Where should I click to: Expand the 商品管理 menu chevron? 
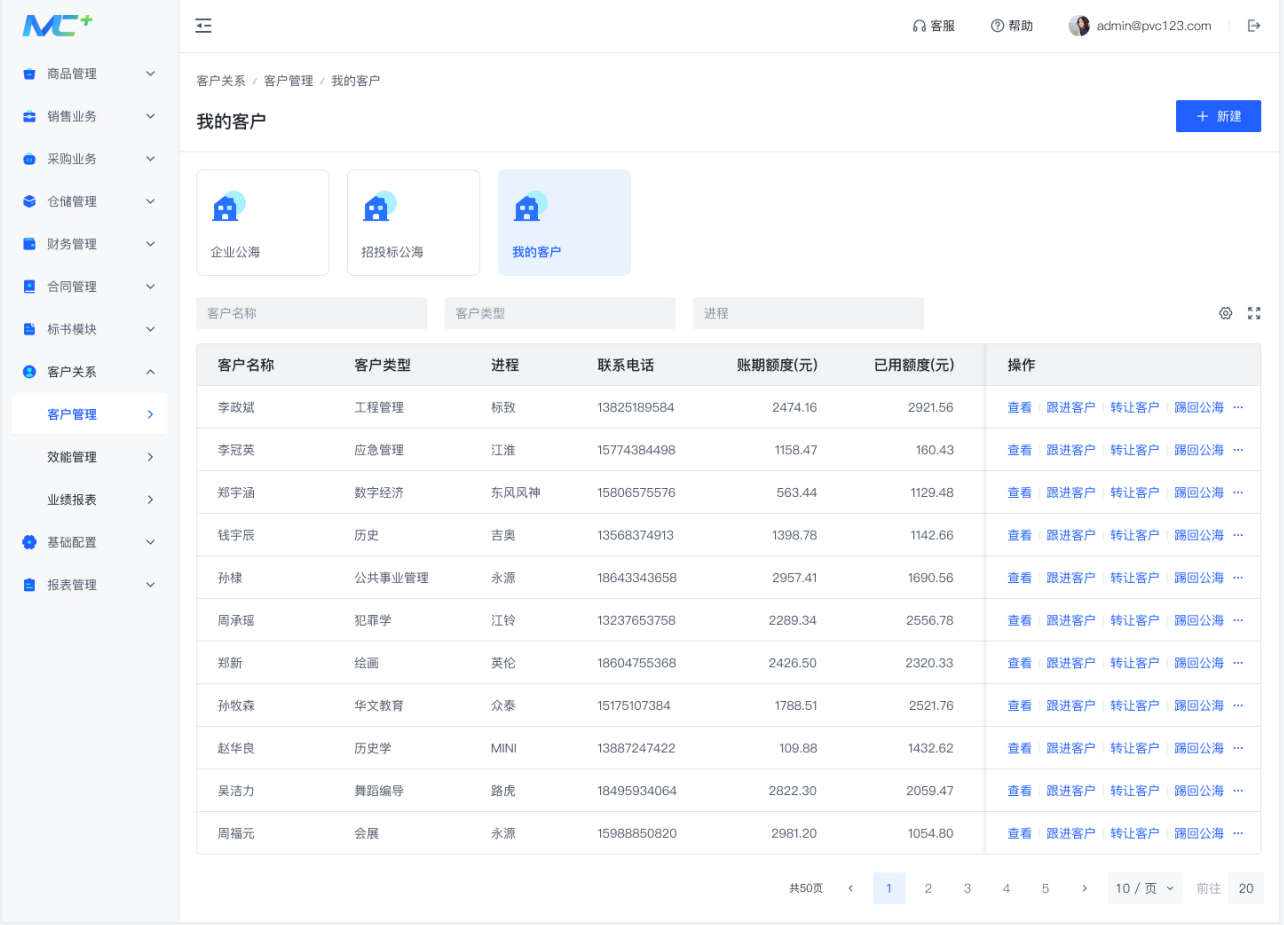click(150, 74)
